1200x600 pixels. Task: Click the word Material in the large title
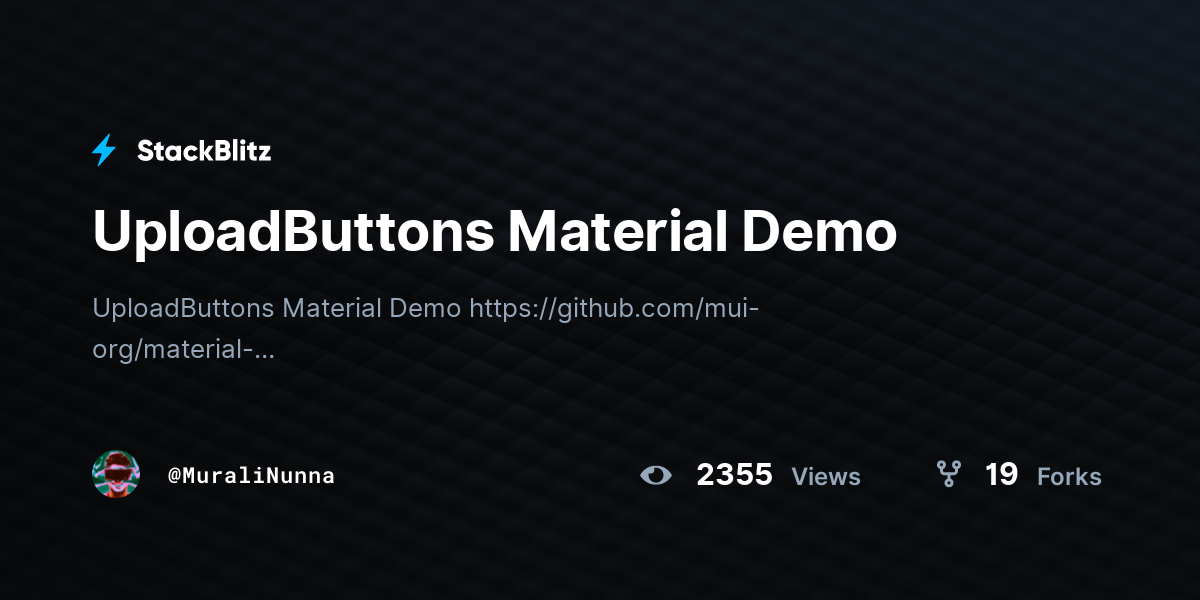coord(617,231)
